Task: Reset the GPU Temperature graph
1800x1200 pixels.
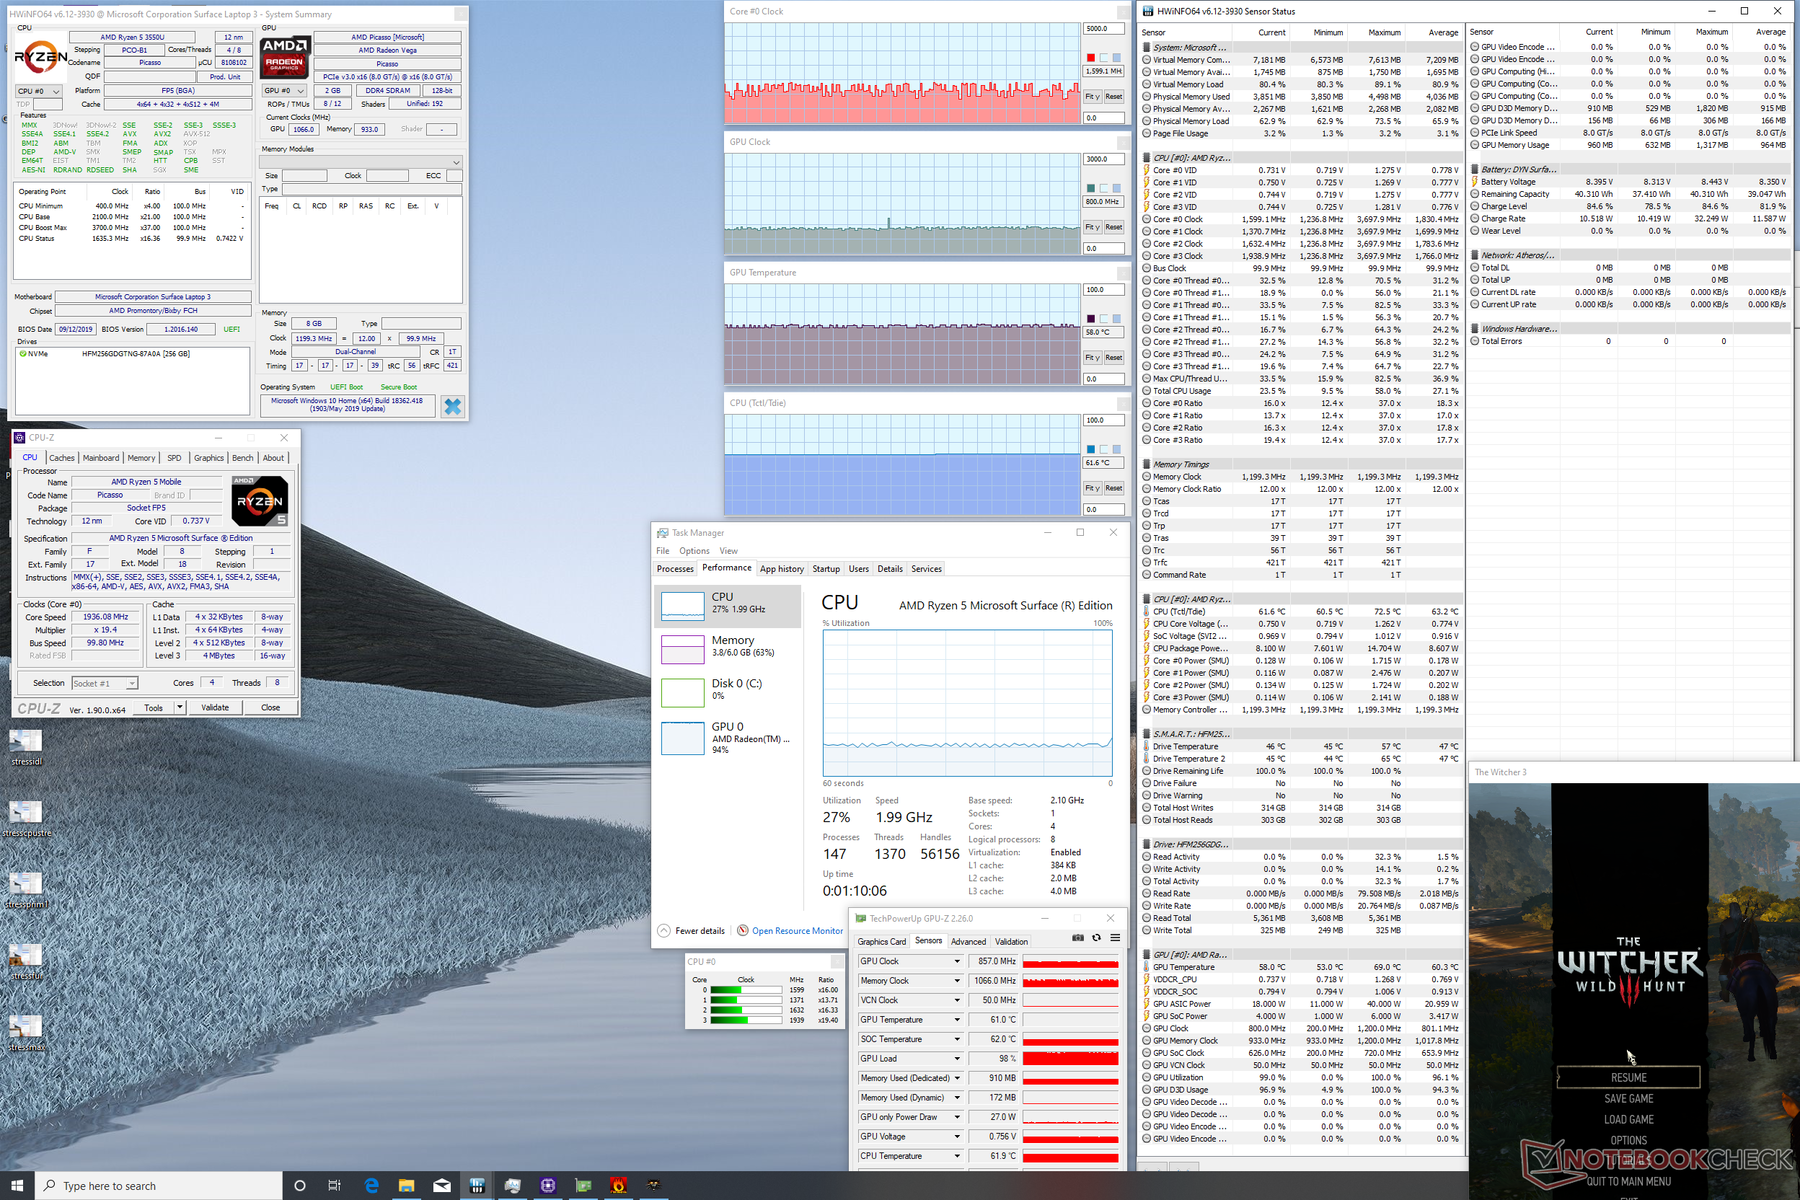Action: tap(1114, 358)
